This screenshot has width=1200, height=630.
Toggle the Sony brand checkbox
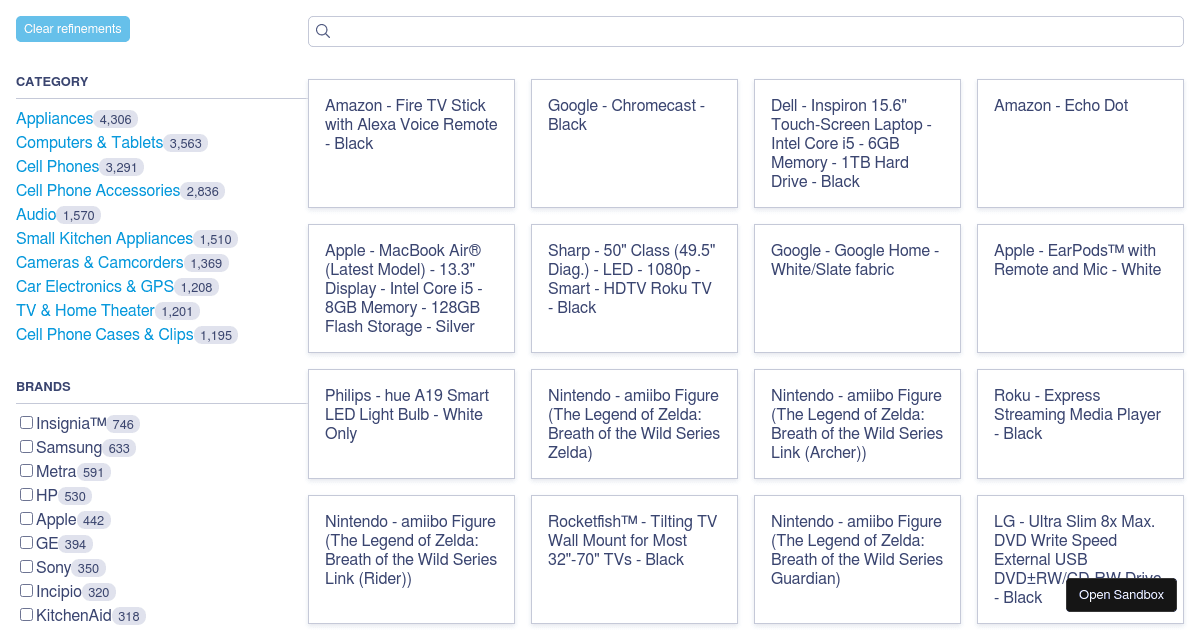(x=27, y=567)
